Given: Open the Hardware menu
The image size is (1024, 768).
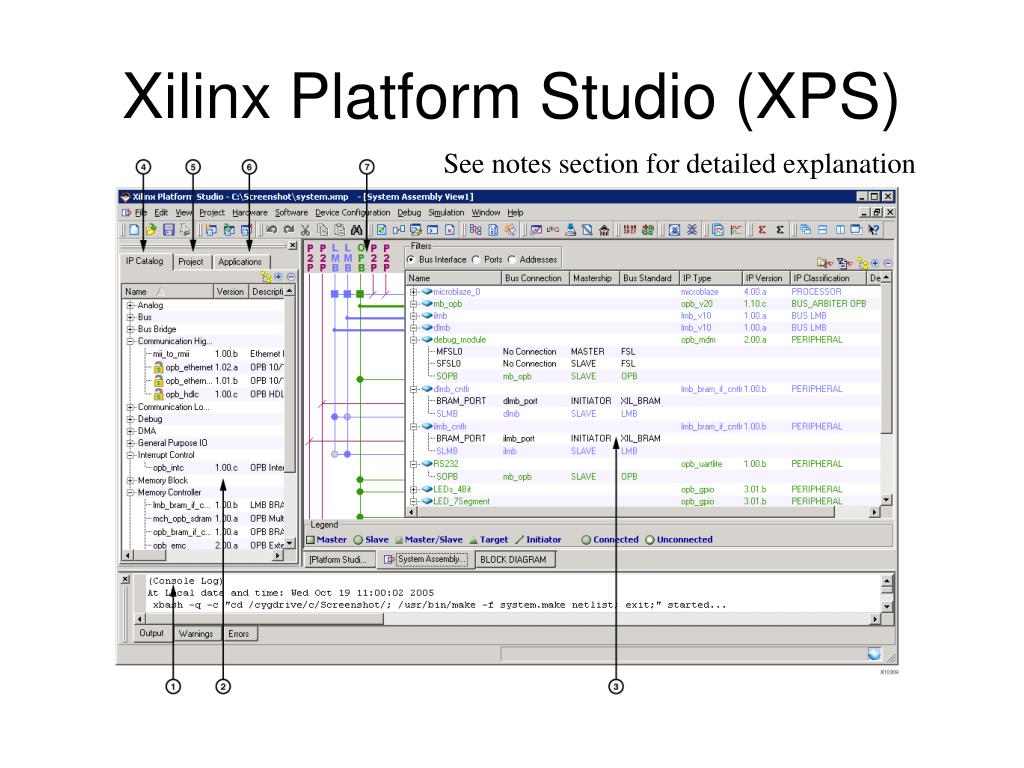Looking at the screenshot, I should [x=249, y=213].
